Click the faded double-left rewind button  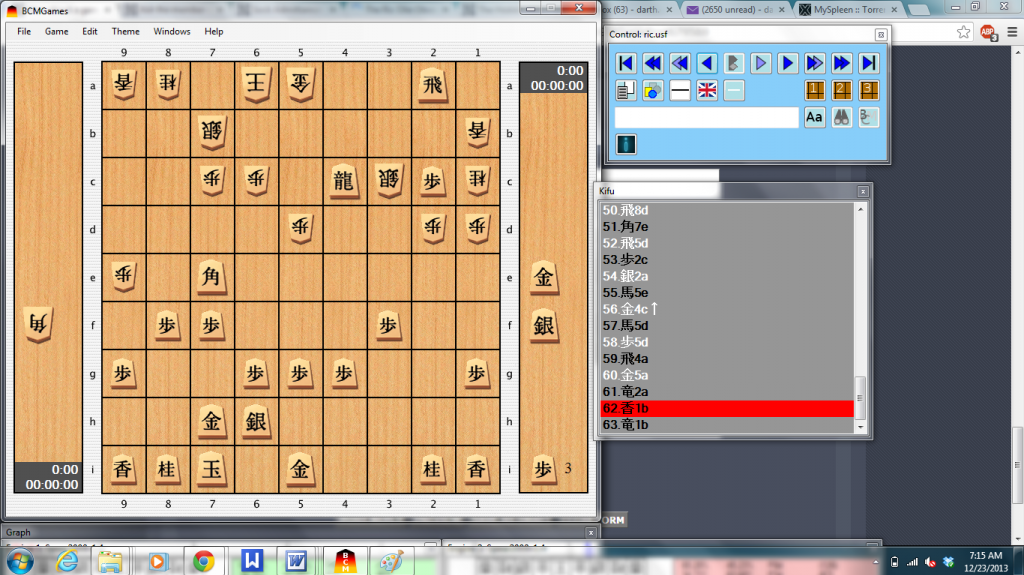coord(680,63)
